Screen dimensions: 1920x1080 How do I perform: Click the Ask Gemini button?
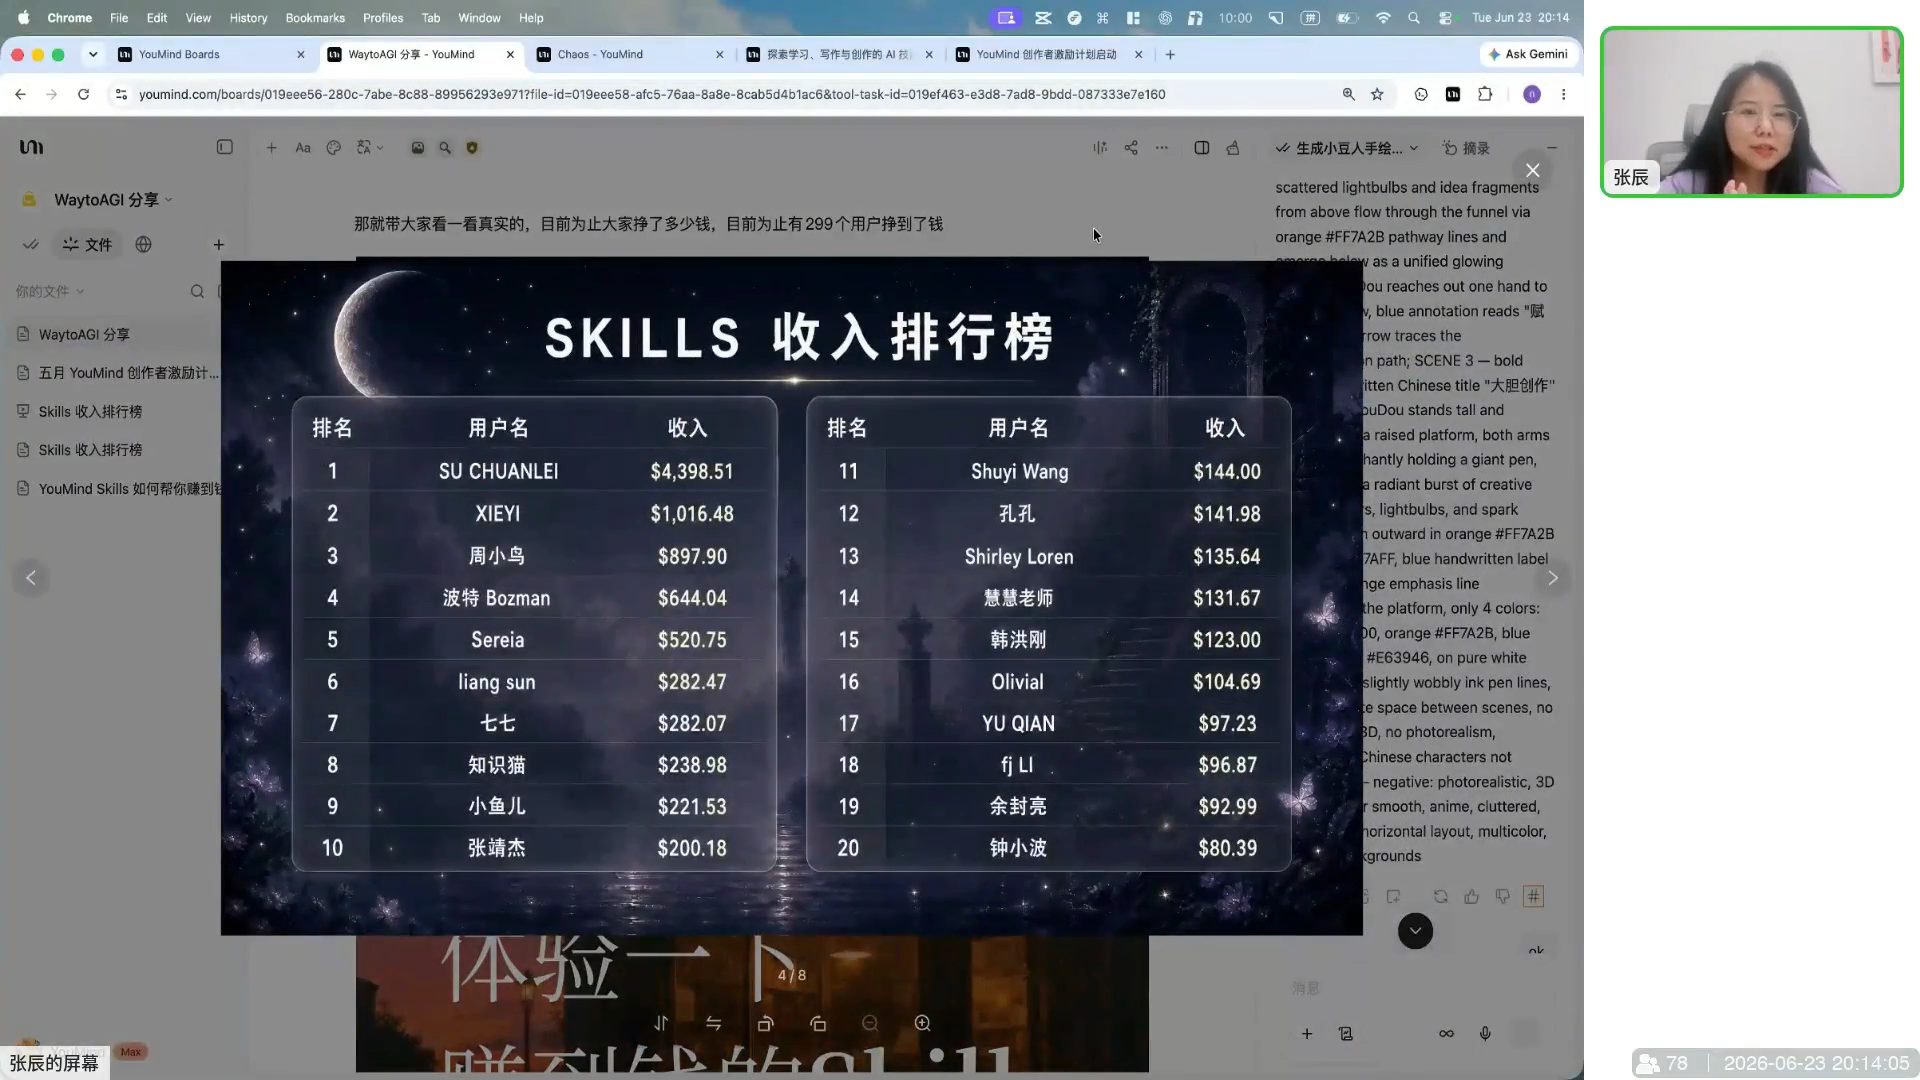(1528, 54)
